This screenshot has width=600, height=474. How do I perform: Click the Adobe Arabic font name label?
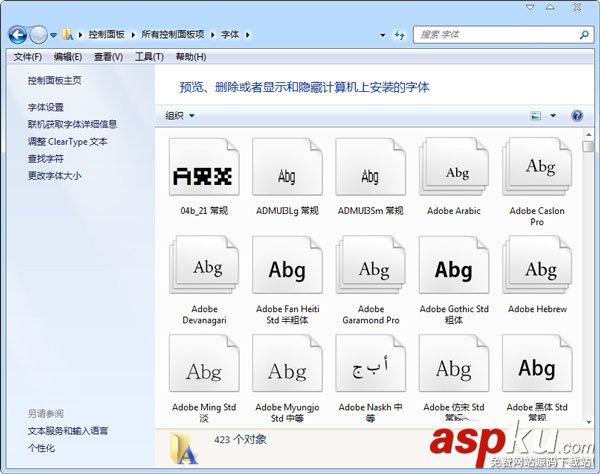[454, 210]
